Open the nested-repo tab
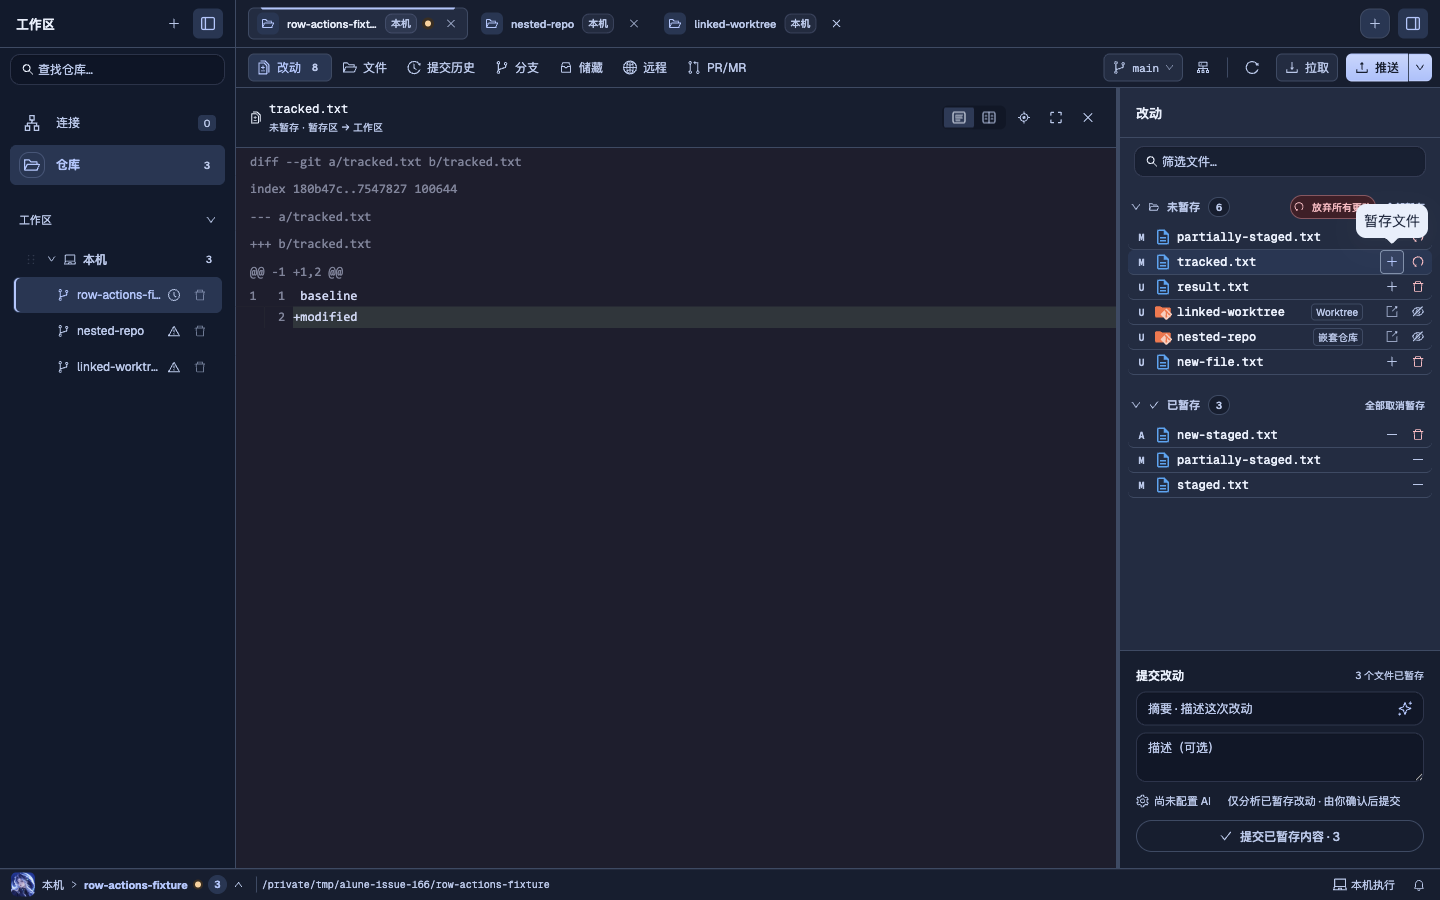The width and height of the screenshot is (1440, 900). click(562, 24)
